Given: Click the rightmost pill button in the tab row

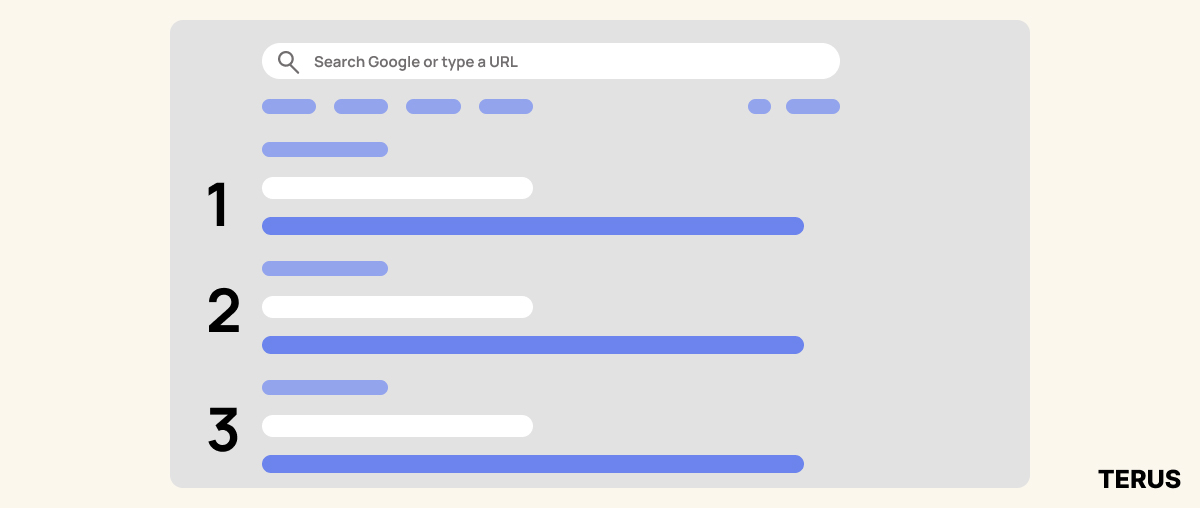Looking at the screenshot, I should tap(813, 107).
